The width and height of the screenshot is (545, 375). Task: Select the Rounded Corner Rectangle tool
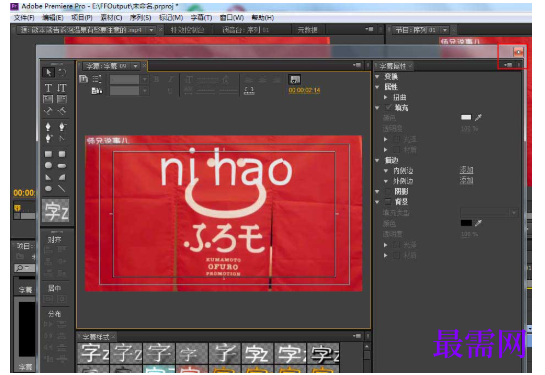[x=62, y=154]
